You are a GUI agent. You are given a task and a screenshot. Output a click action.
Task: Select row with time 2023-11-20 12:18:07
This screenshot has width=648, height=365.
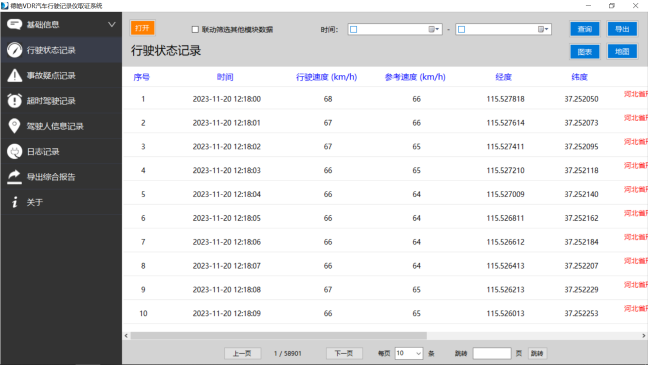click(385, 265)
